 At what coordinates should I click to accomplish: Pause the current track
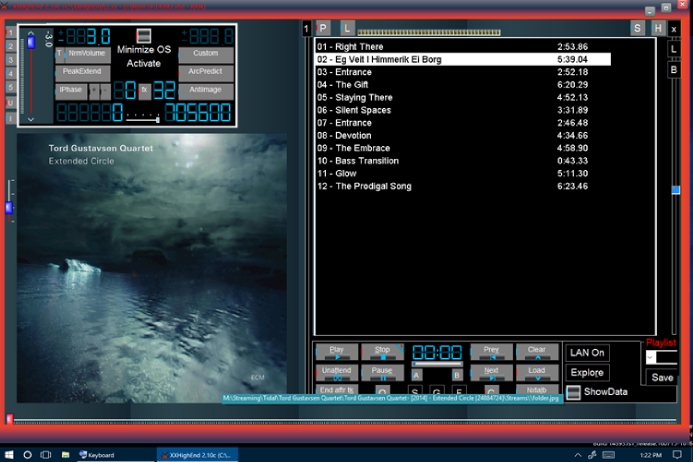point(382,373)
